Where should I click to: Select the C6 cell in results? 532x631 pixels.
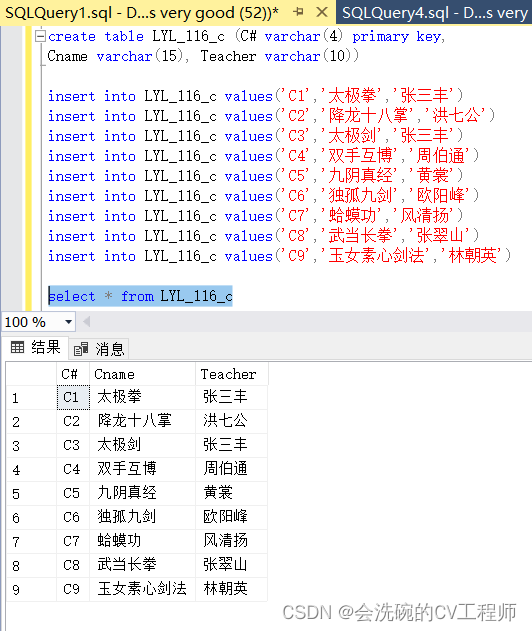tap(73, 517)
